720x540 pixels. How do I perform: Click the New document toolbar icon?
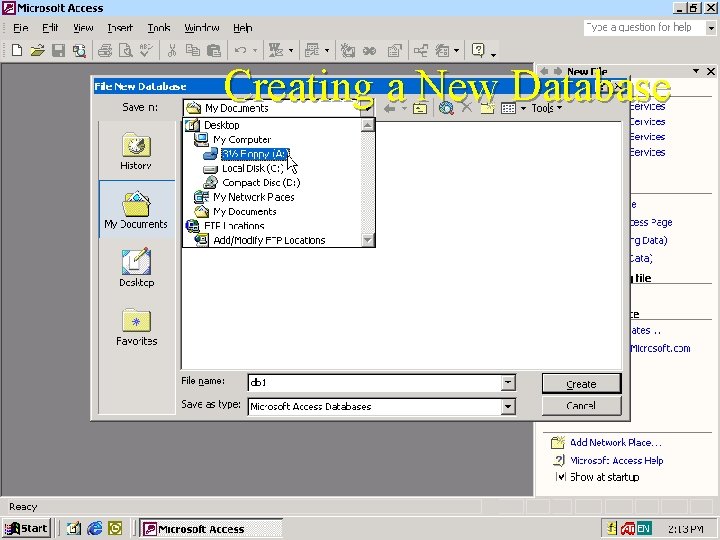click(17, 50)
